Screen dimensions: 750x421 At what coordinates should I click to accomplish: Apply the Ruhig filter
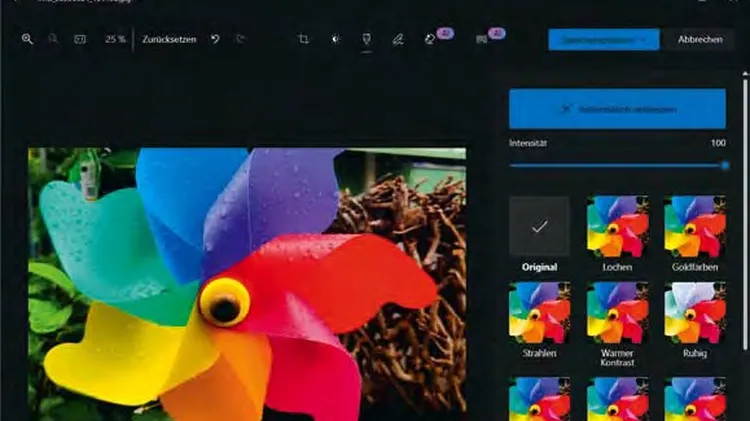coord(695,313)
